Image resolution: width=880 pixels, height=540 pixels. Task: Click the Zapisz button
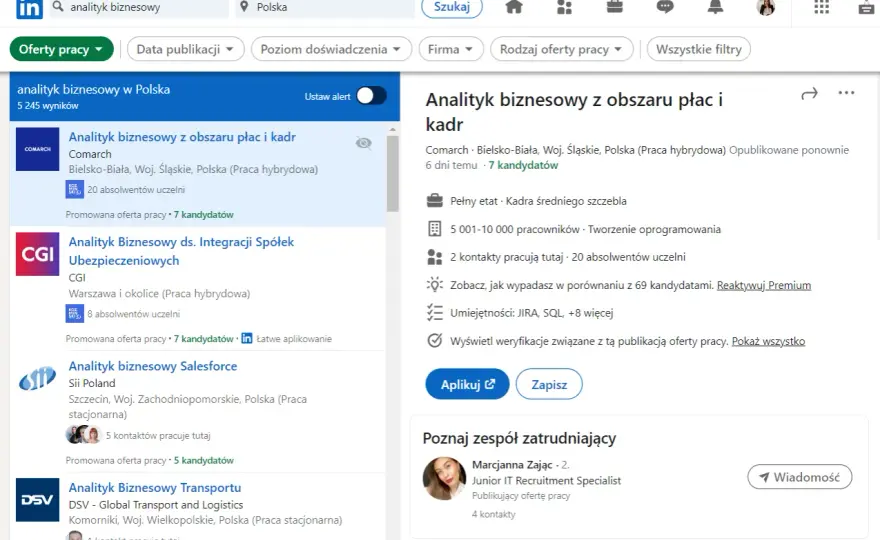[549, 385]
